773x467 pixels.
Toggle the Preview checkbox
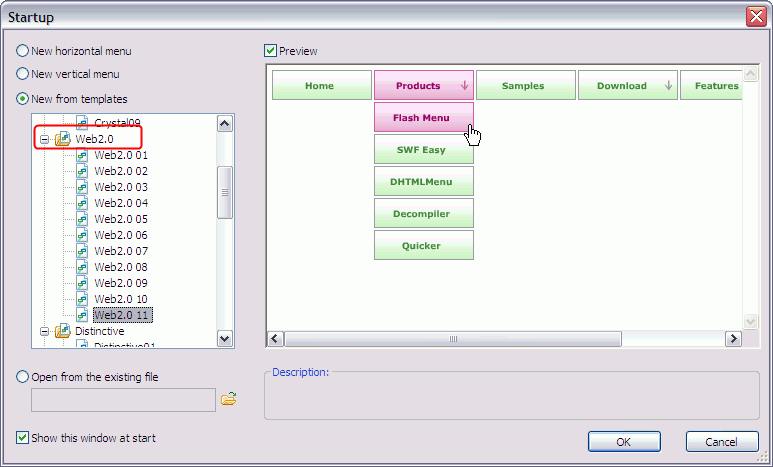point(270,51)
